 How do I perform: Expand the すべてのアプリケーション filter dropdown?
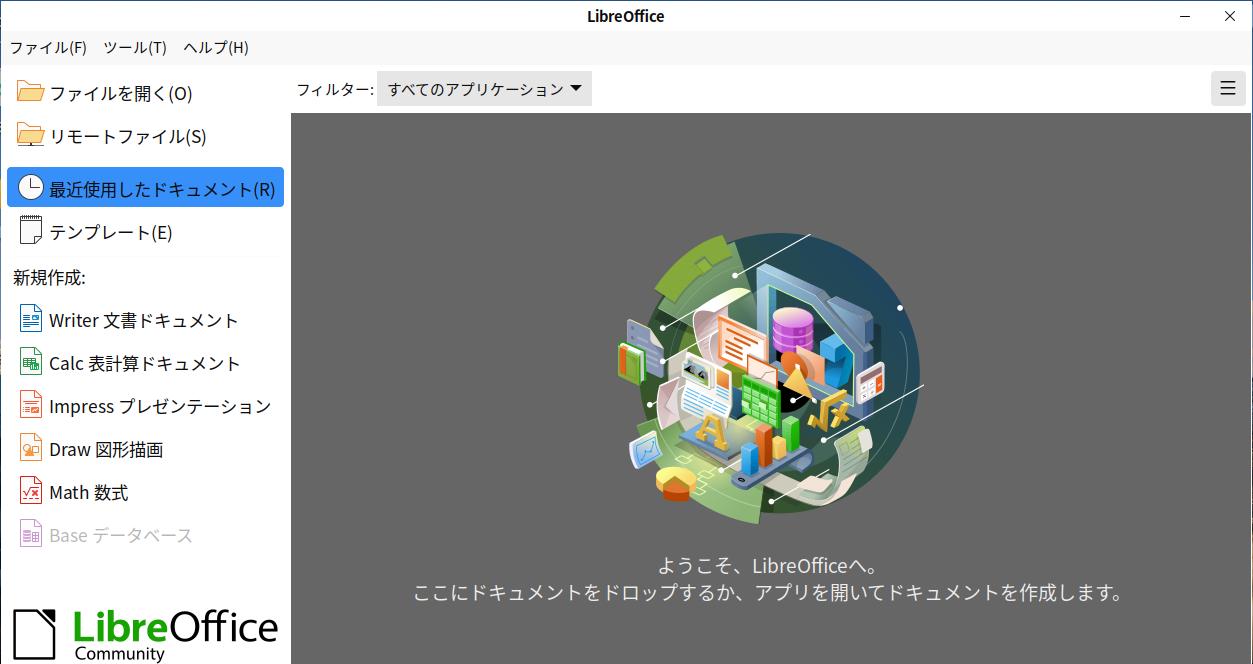484,89
